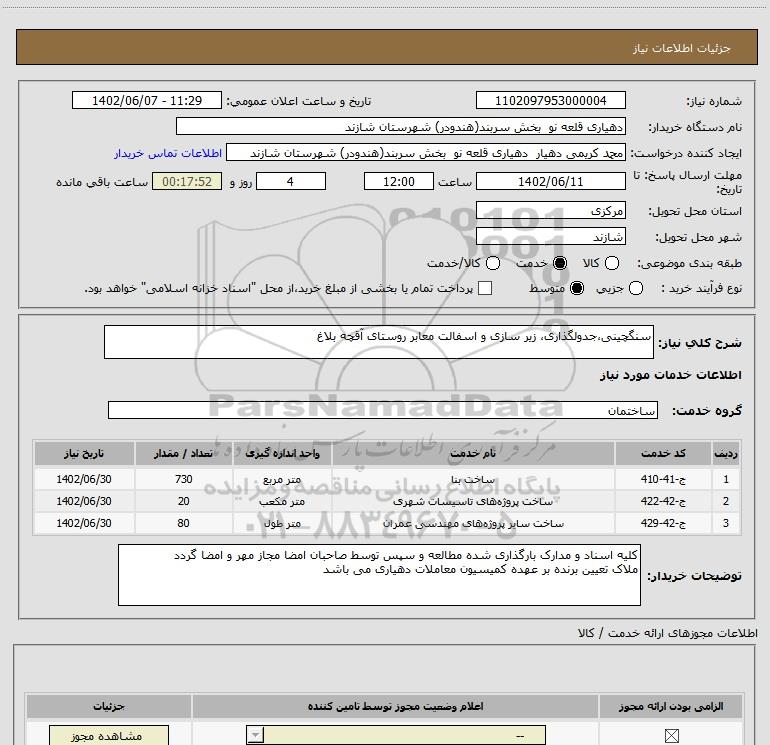This screenshot has width=770, height=745.
Task: Toggle the اسناد خزانه اسلامی payment checkbox
Action: coord(485,288)
